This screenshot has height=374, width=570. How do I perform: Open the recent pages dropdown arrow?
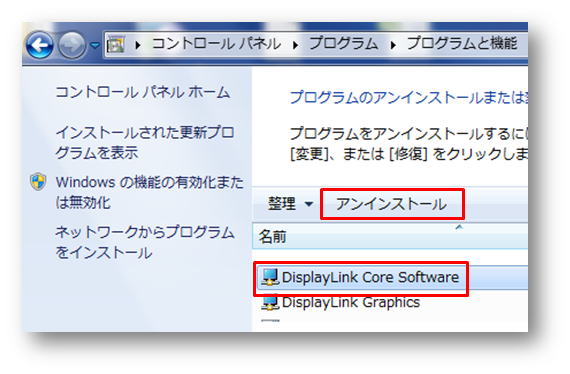click(95, 45)
